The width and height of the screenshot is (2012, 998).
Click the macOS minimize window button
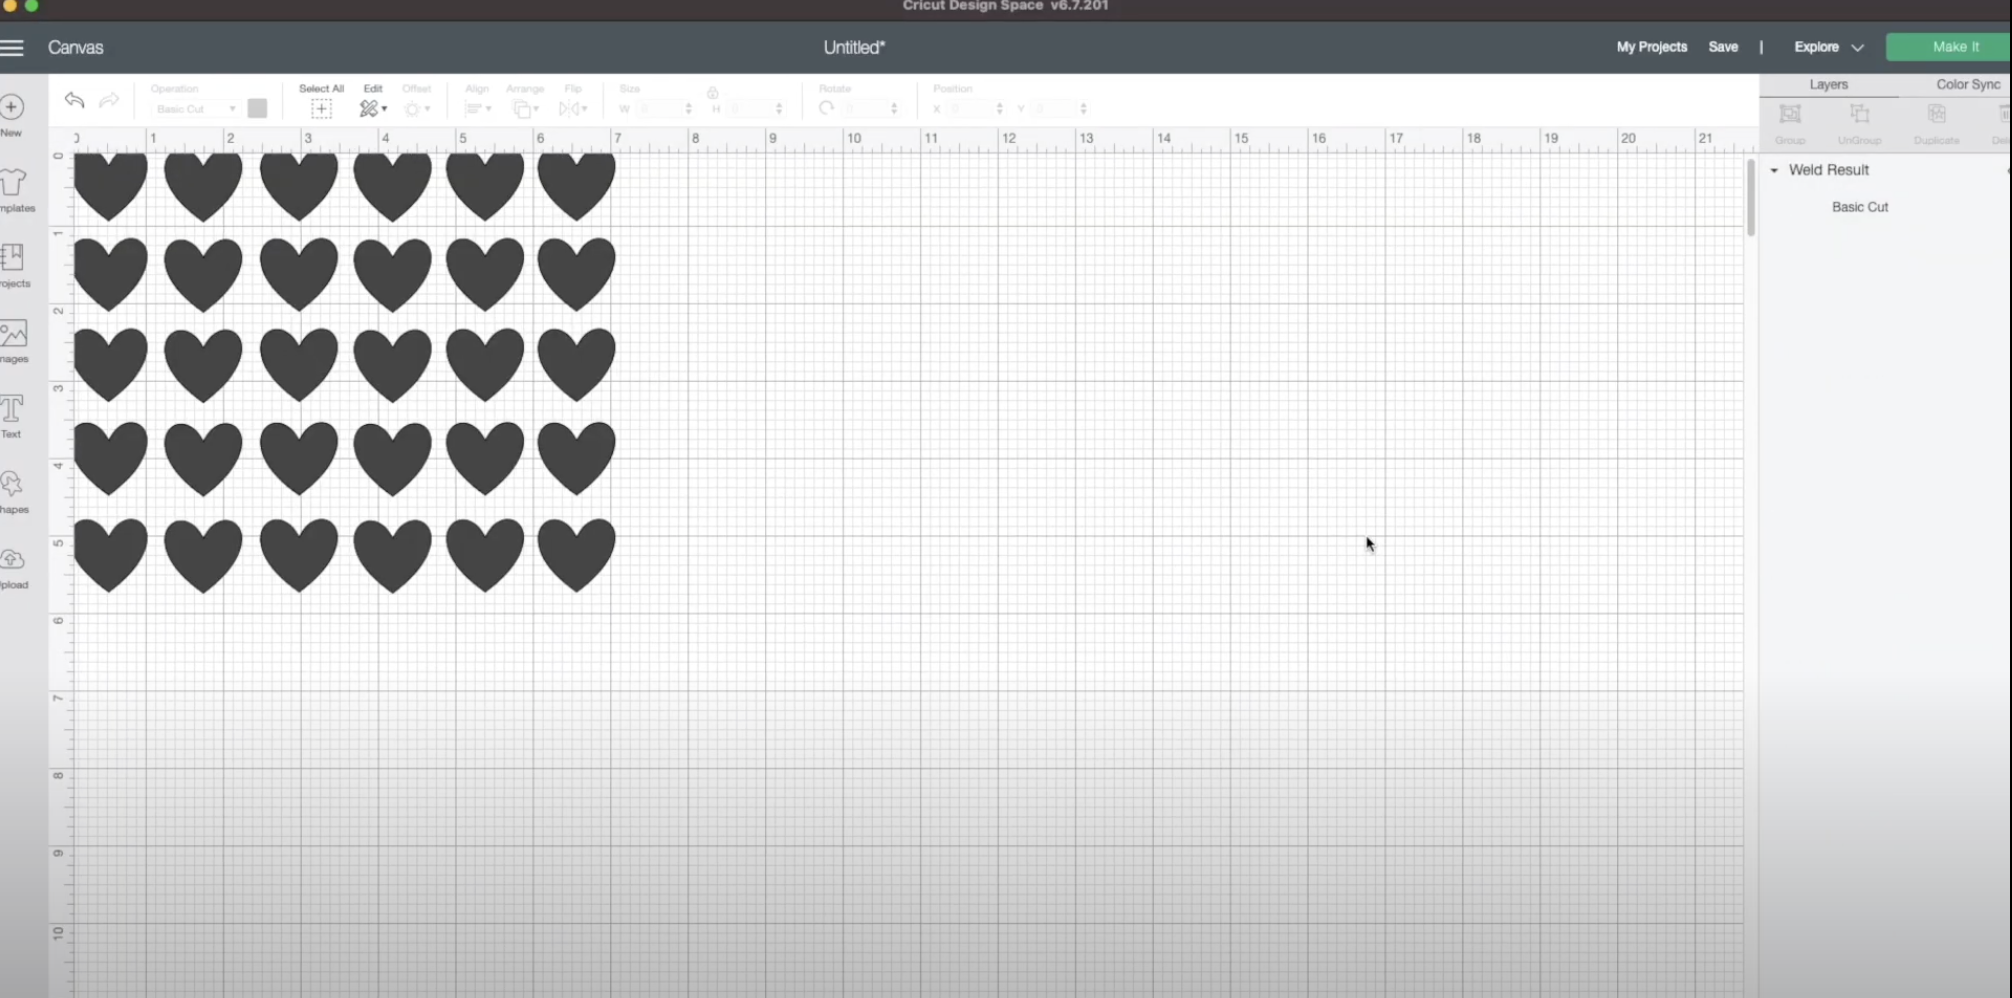[10, 6]
